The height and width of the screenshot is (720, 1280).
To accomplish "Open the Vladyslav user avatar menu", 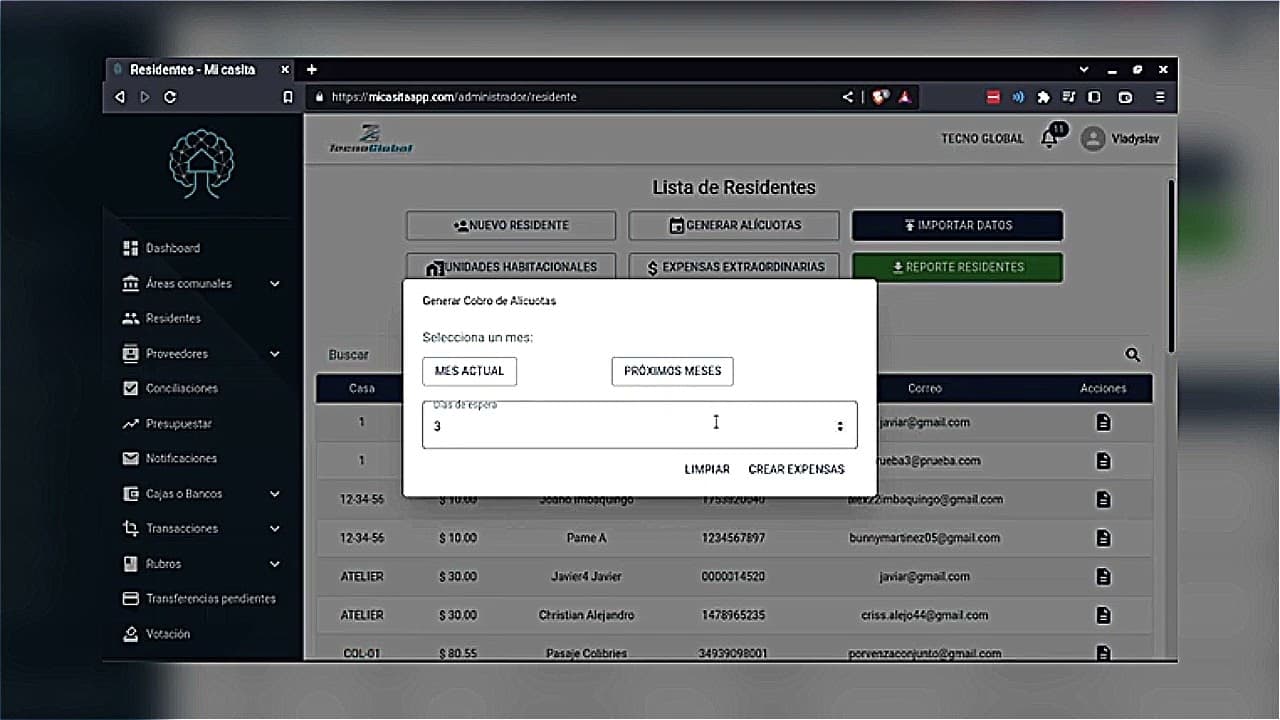I will point(1093,139).
